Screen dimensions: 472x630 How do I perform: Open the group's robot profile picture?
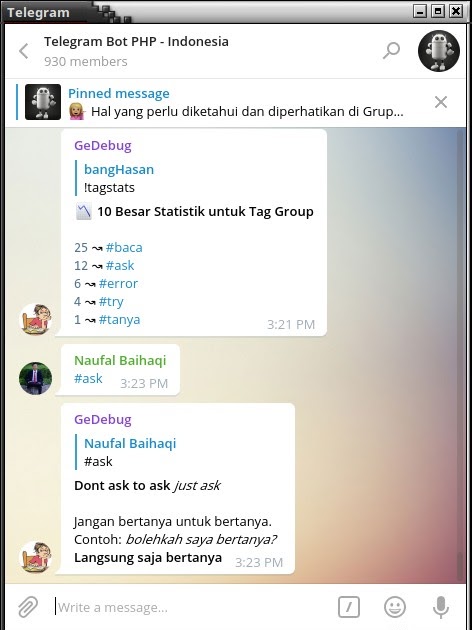tap(439, 51)
